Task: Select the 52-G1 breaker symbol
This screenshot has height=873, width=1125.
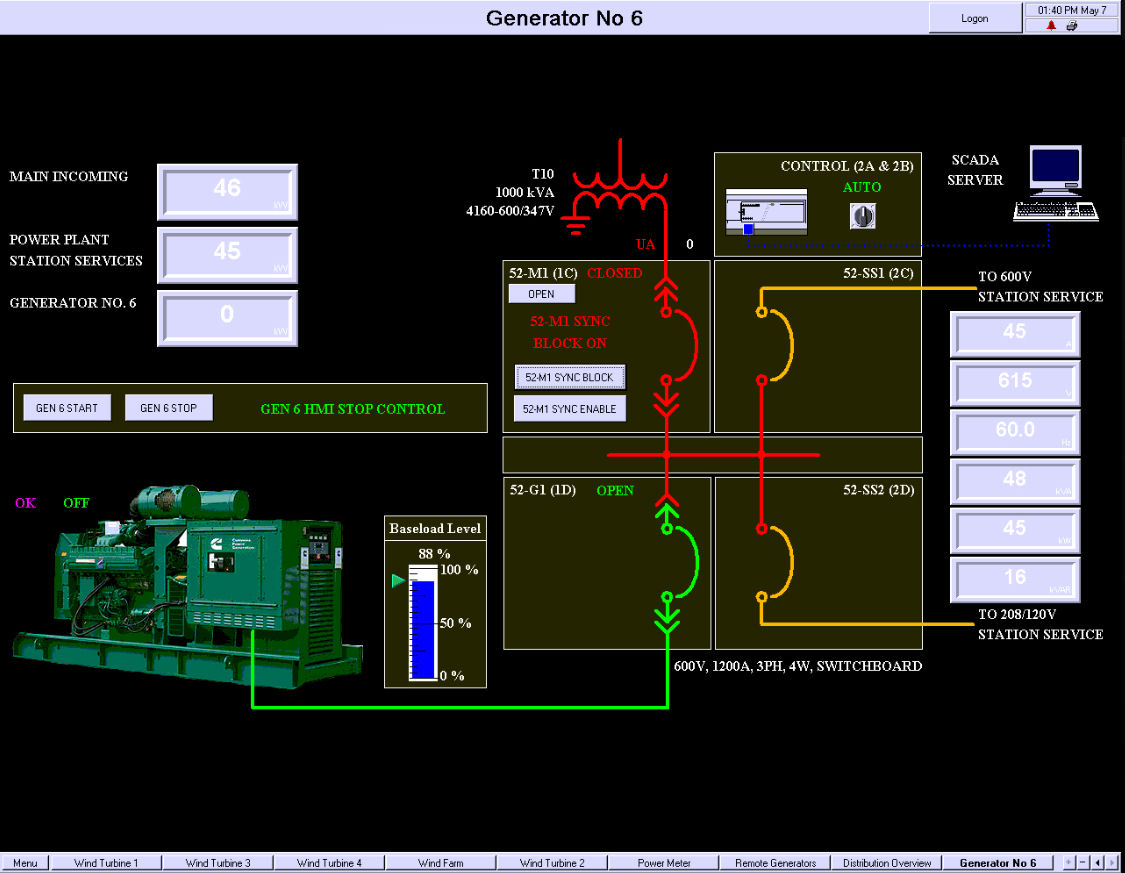Action: coord(674,563)
